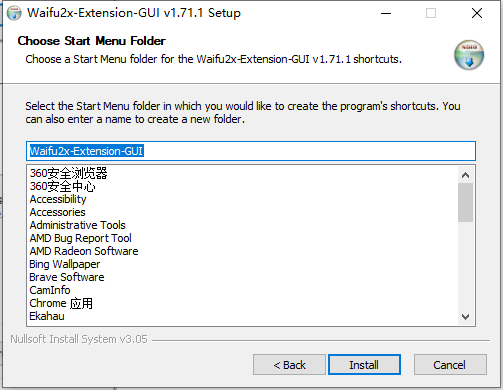Screen dimensions: 503x390
Task: Cancel the setup
Action: tap(450, 365)
